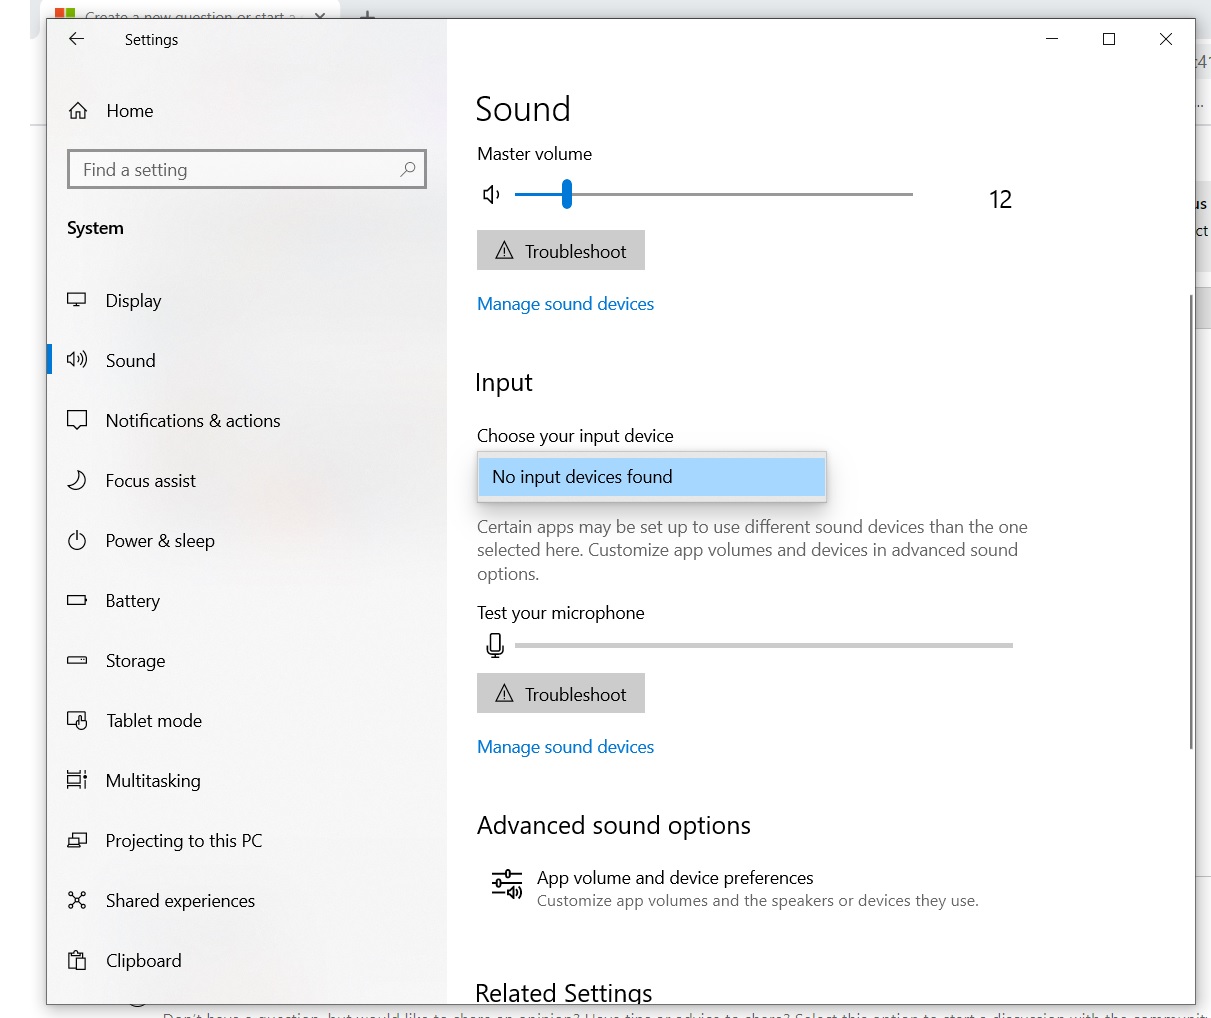
Task: Close the Settings window
Action: point(1166,39)
